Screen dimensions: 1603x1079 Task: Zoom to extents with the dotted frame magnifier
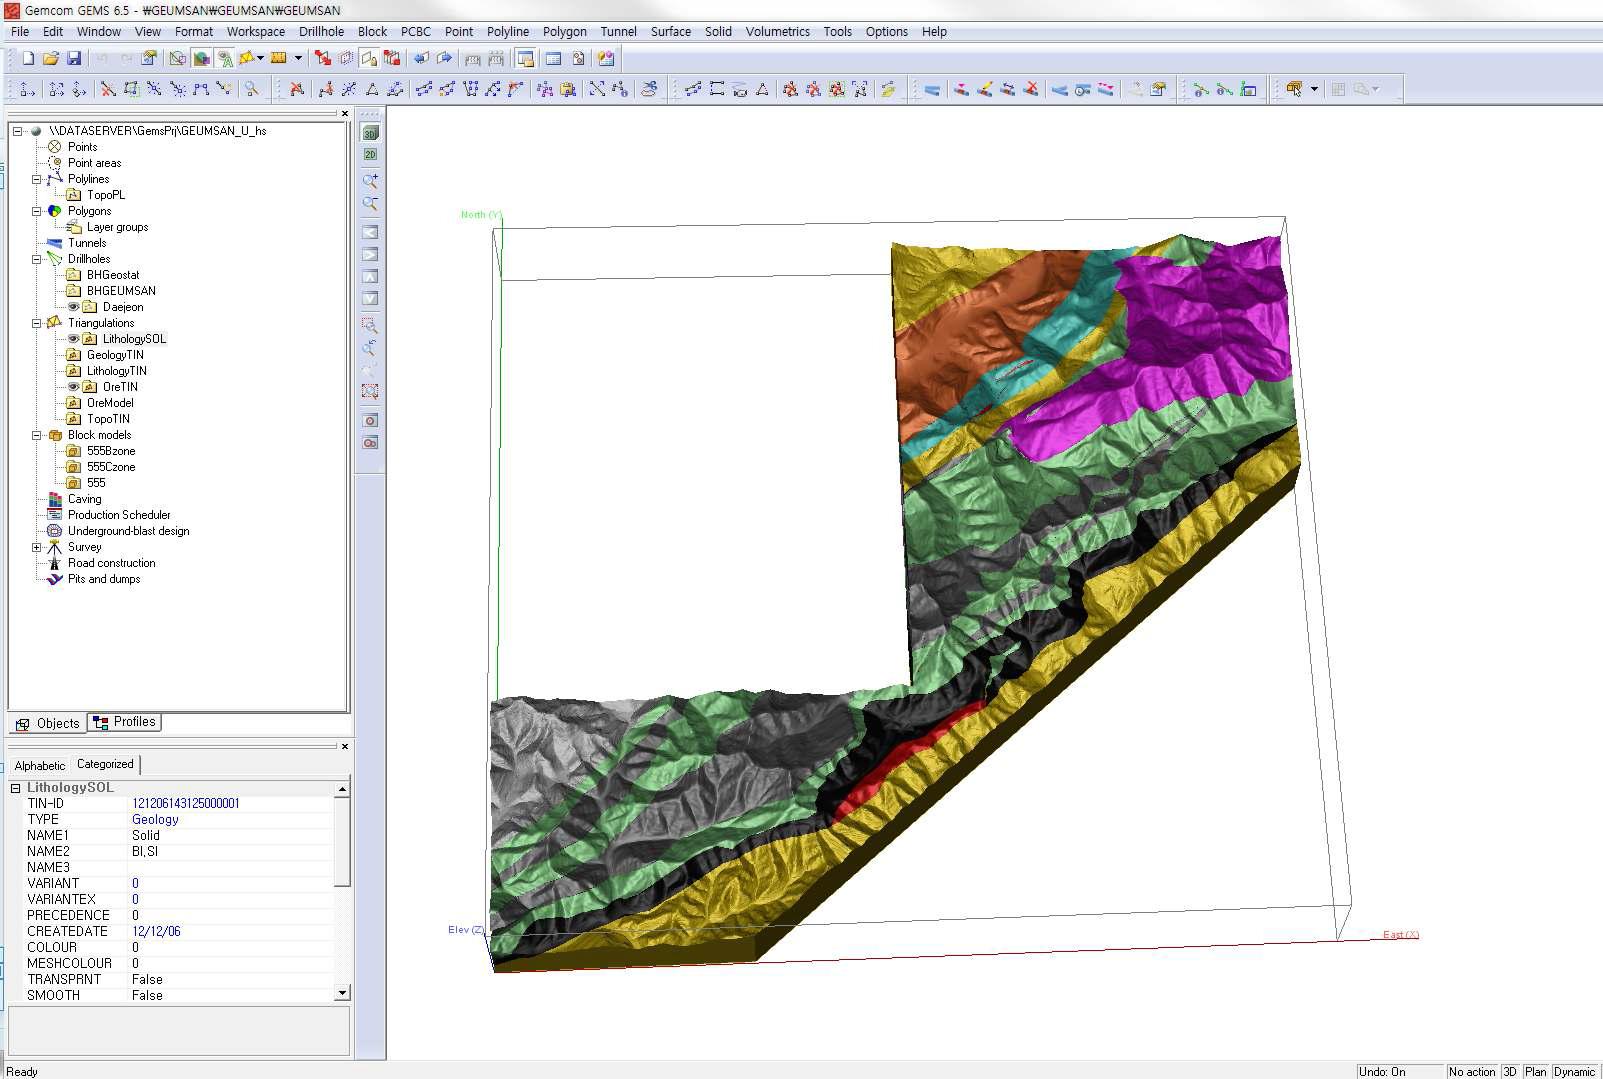(370, 391)
